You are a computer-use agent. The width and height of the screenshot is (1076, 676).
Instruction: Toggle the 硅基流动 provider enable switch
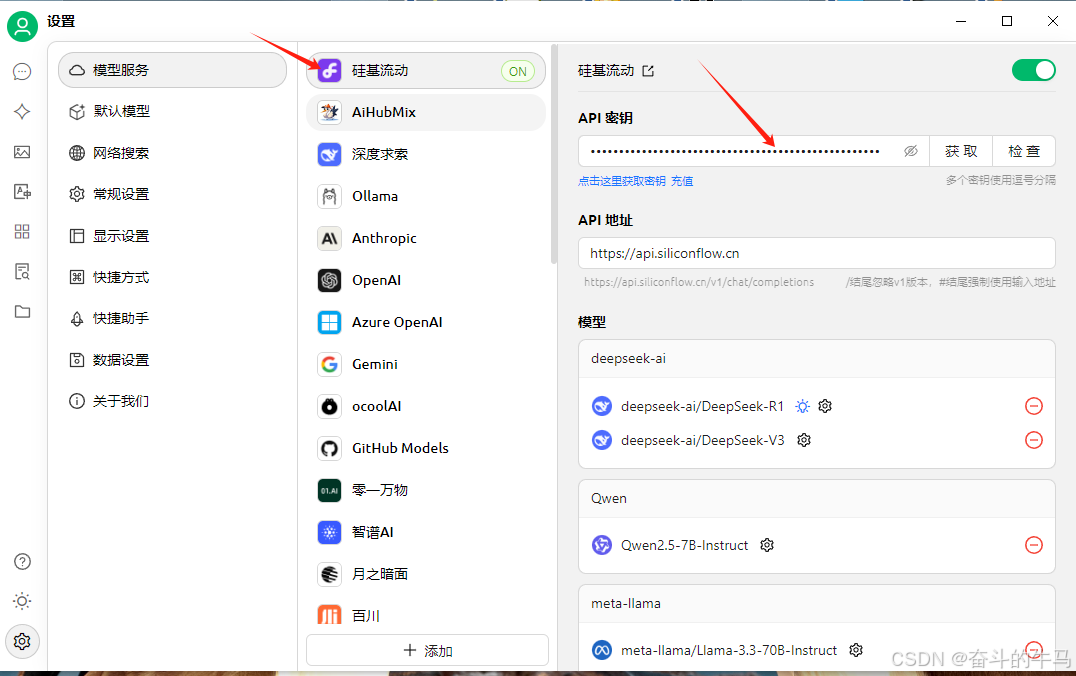(1033, 70)
